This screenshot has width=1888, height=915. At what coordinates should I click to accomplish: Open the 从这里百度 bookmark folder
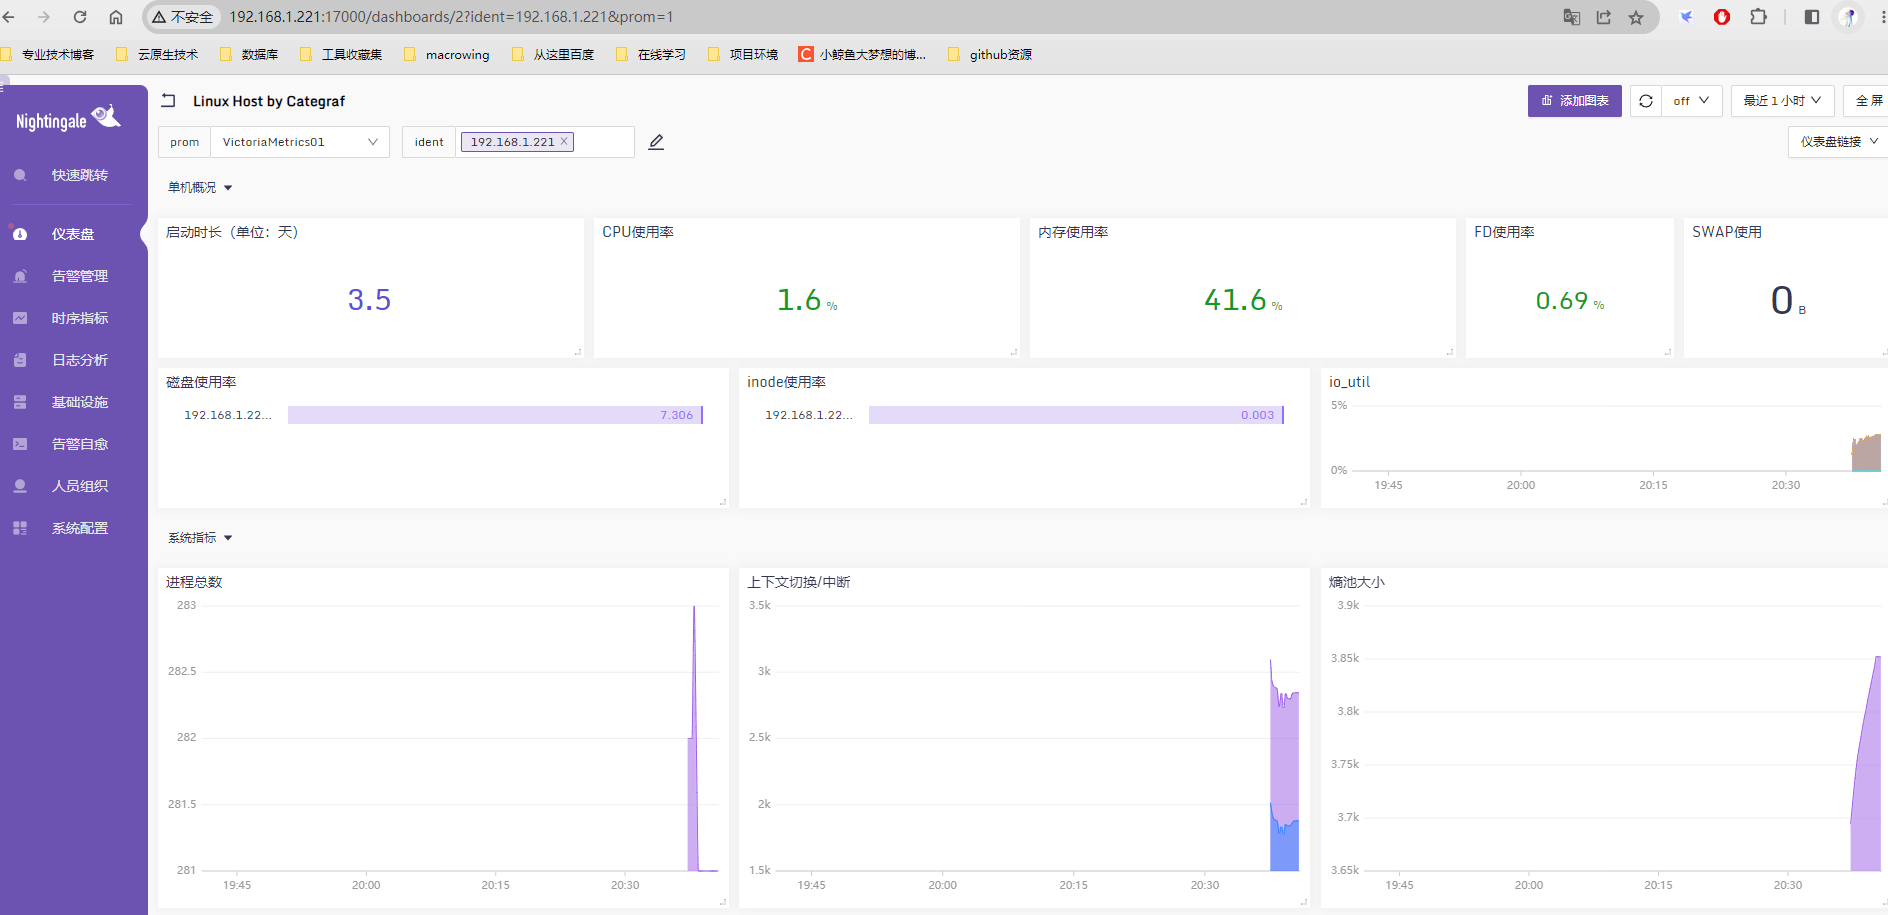(553, 55)
